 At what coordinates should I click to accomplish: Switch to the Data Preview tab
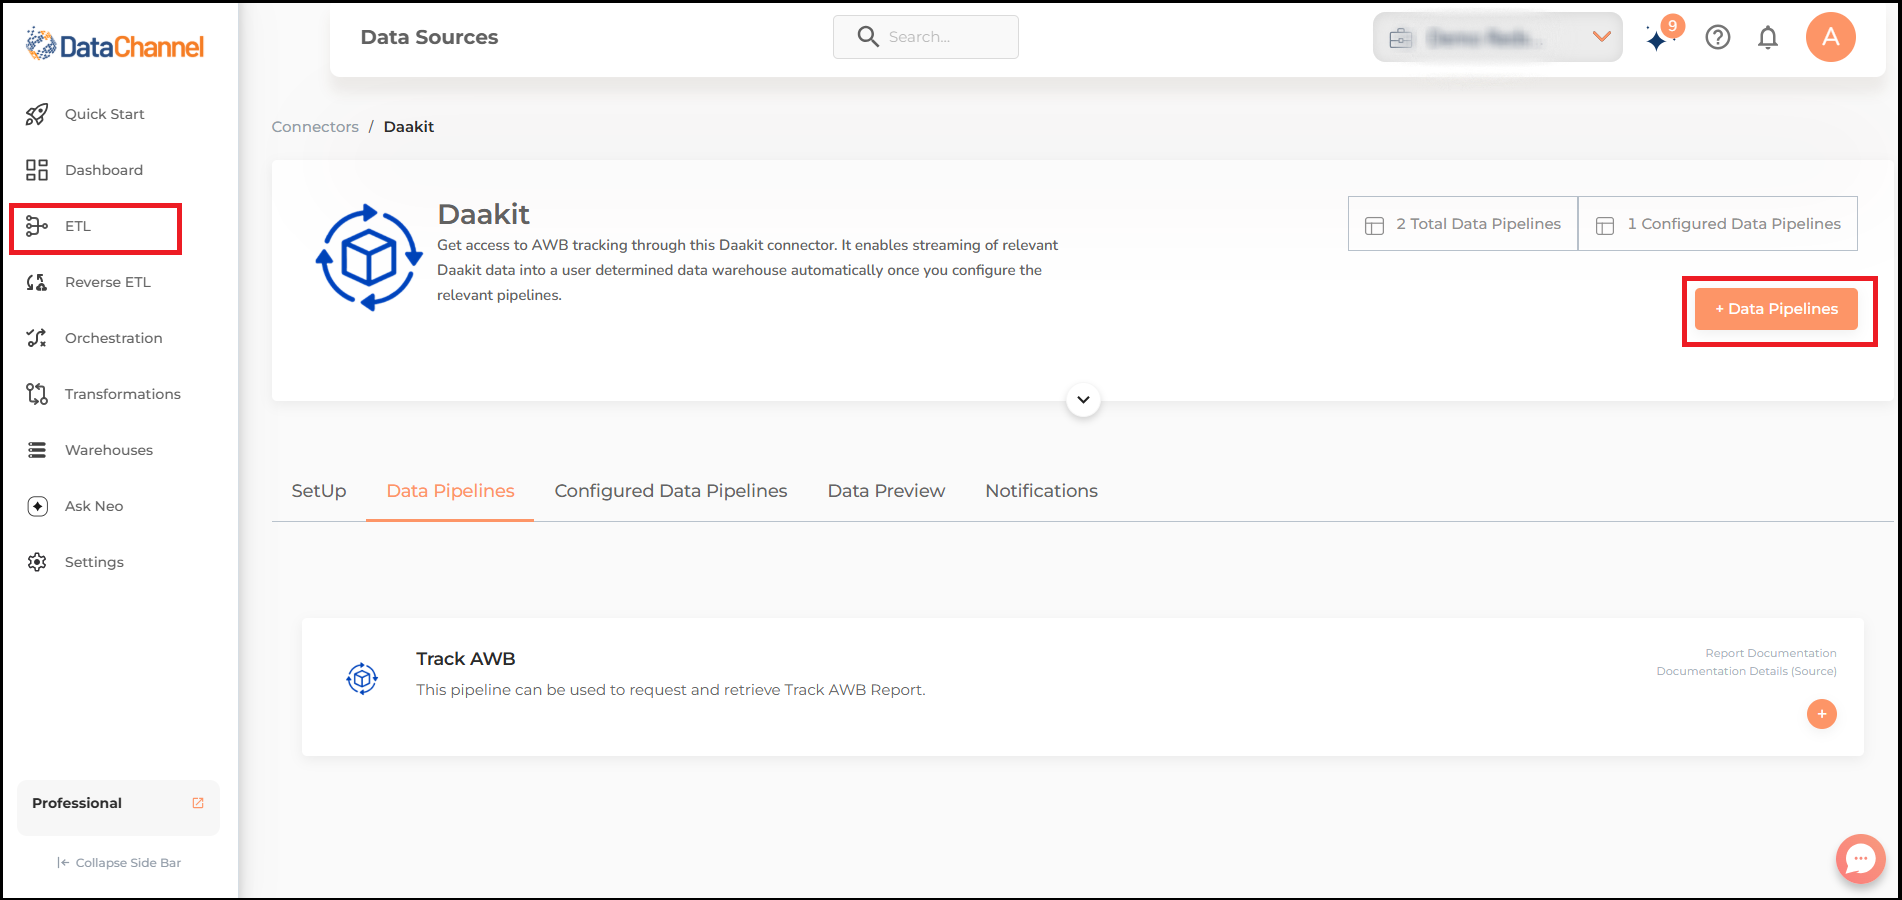pos(886,491)
